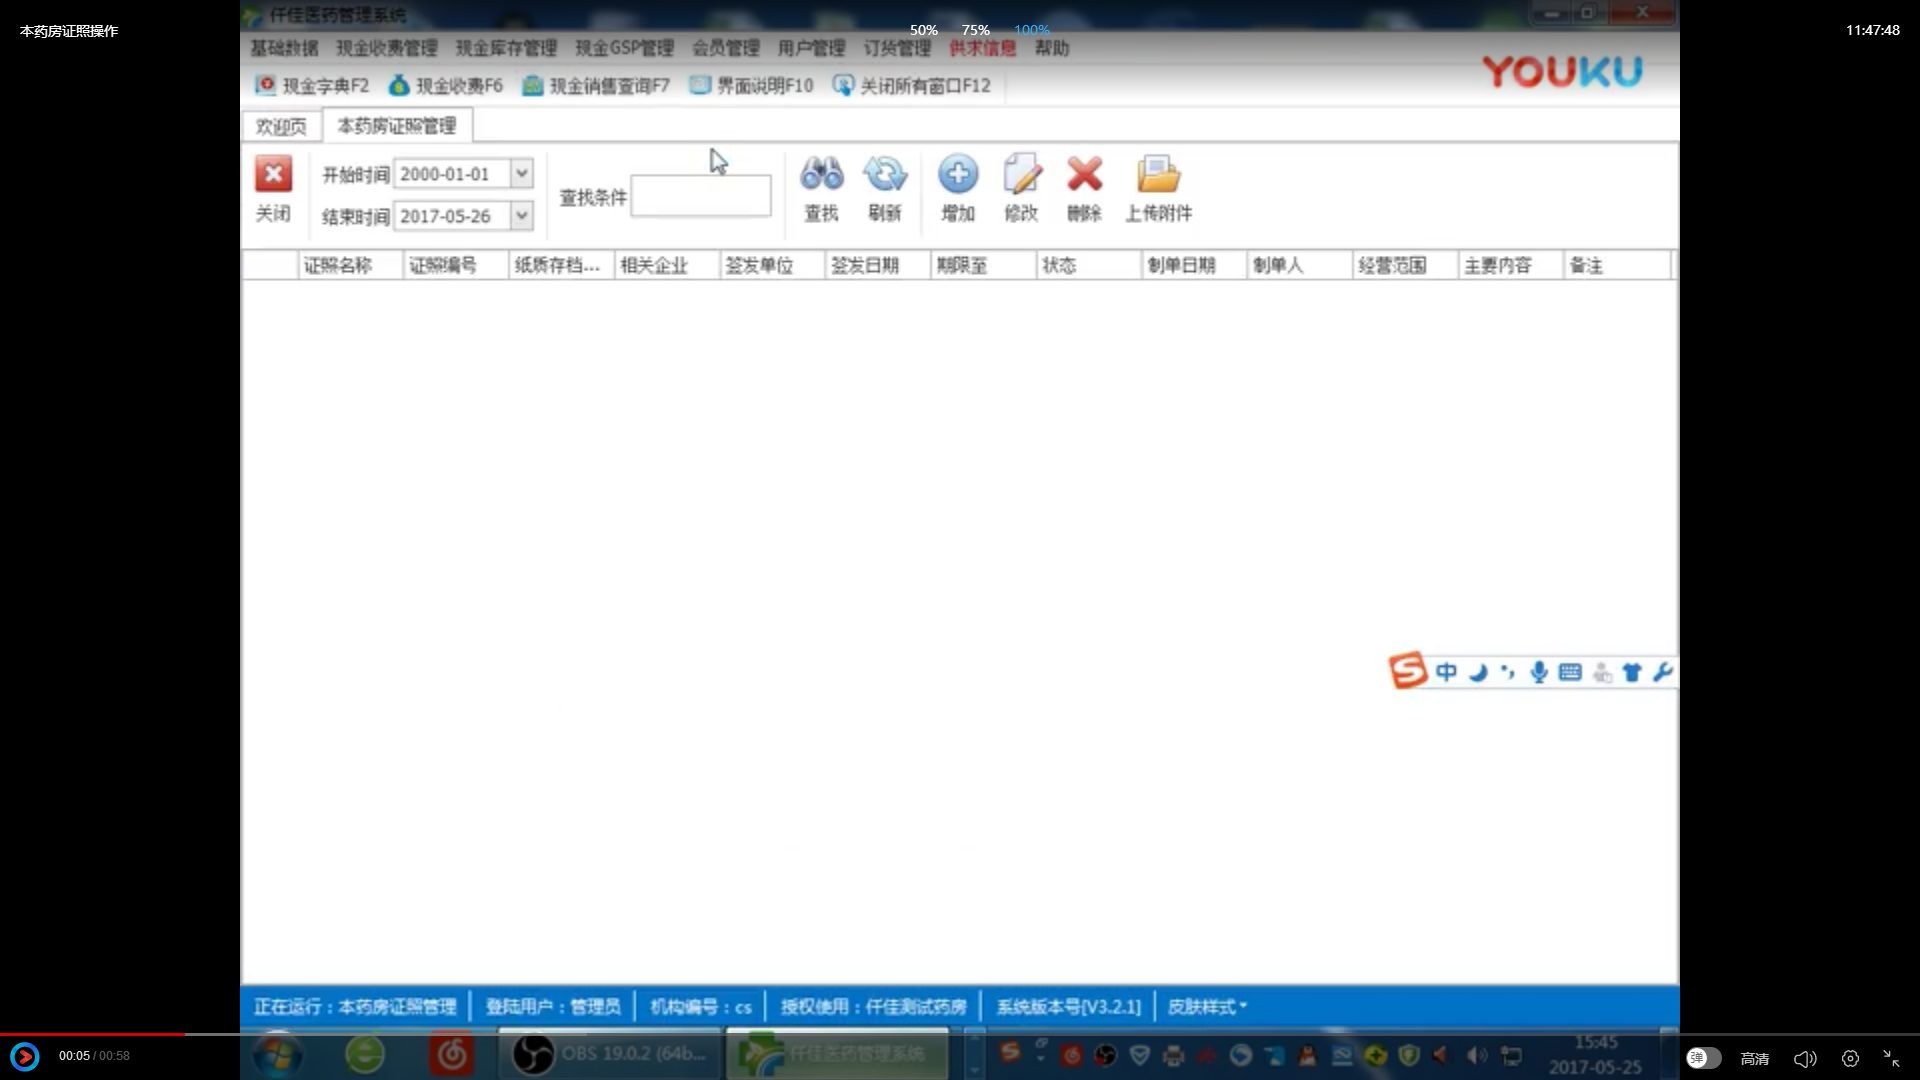Click the 证照编号 column header

456,265
